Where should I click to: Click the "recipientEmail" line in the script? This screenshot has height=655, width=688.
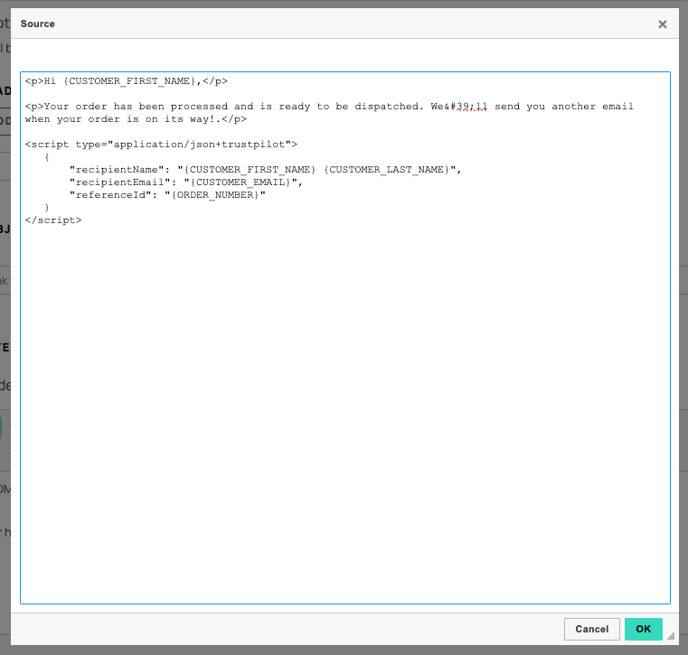pyautogui.click(x=186, y=182)
